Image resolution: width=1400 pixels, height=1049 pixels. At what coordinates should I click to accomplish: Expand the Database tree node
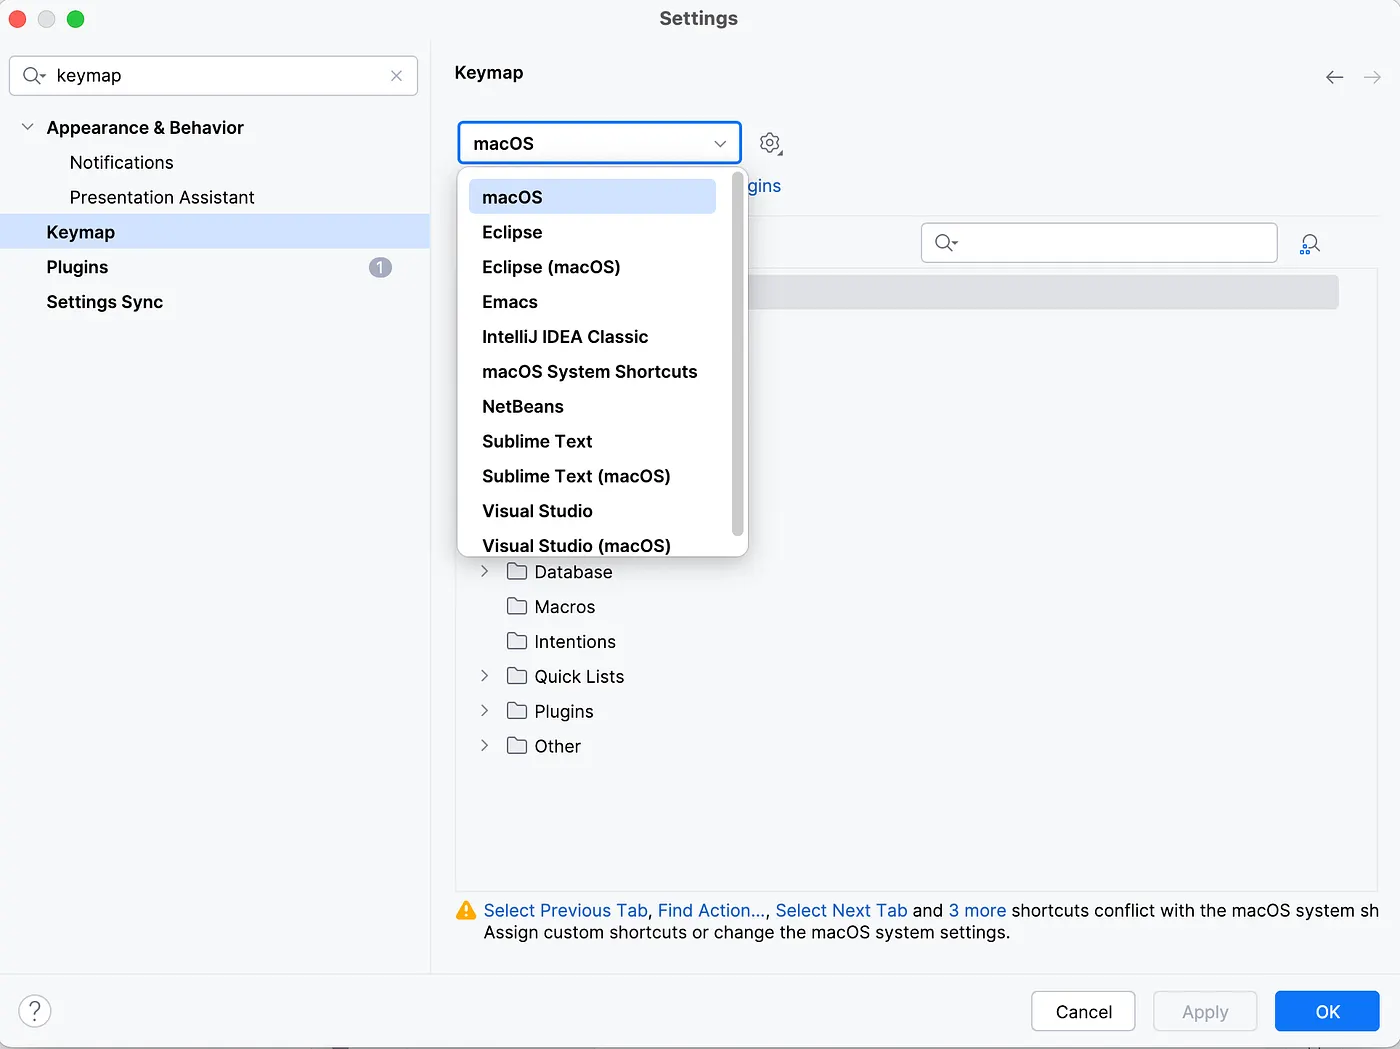point(484,571)
